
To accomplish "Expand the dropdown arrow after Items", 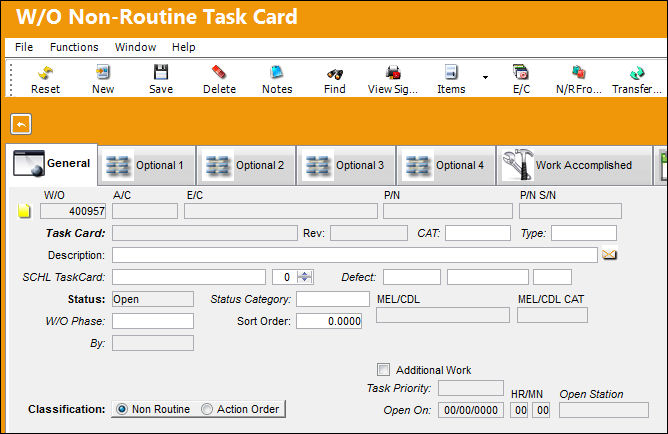I will click(485, 77).
